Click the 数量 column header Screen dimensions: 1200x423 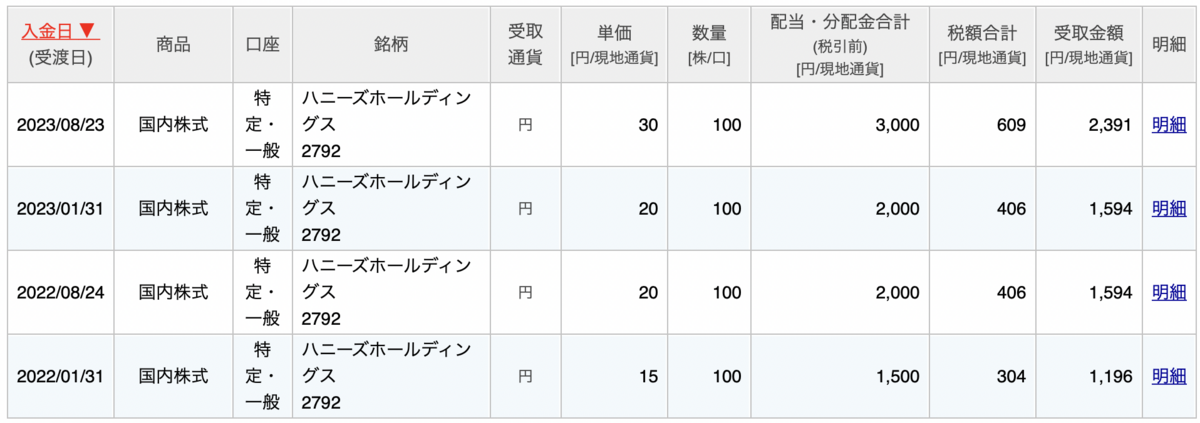709,45
